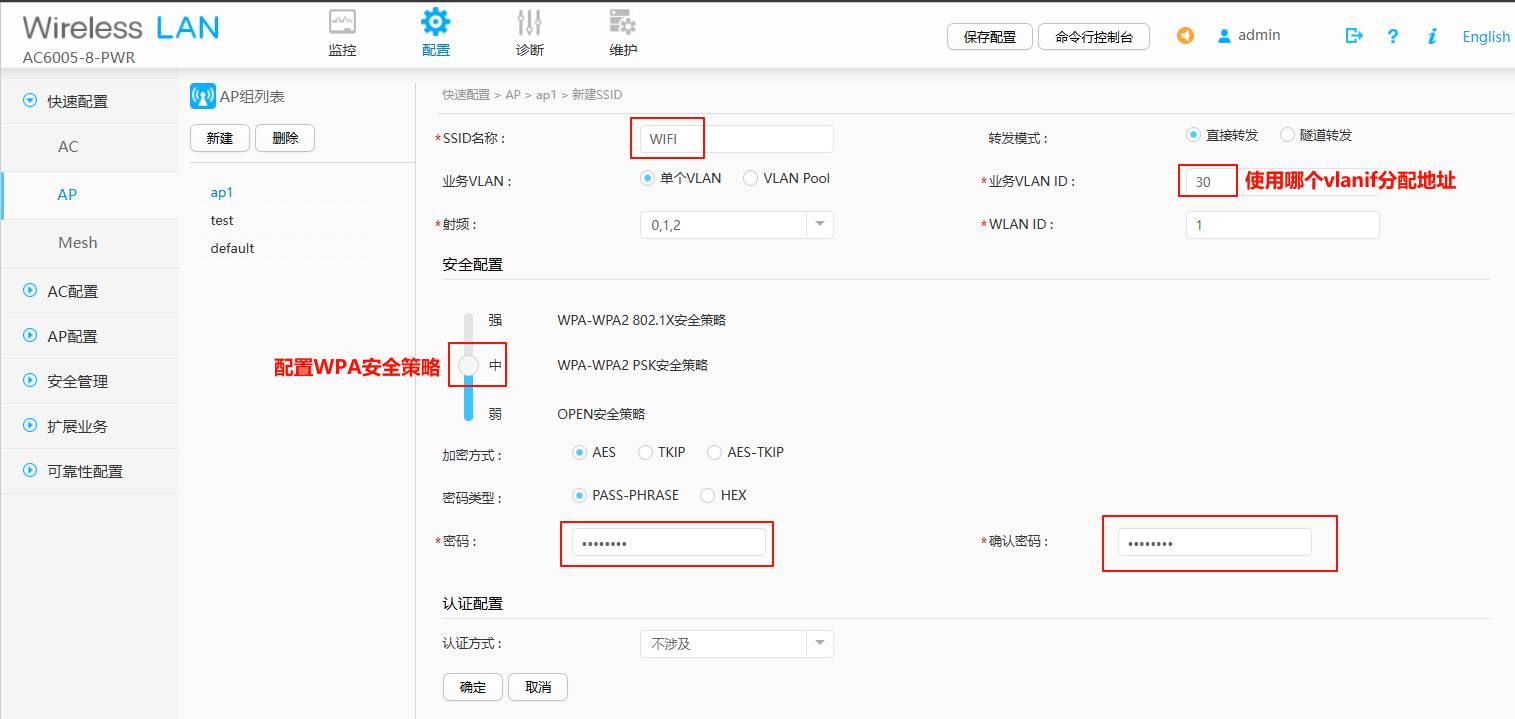Choose TKIP encryption
Image resolution: width=1515 pixels, height=719 pixels.
click(645, 452)
